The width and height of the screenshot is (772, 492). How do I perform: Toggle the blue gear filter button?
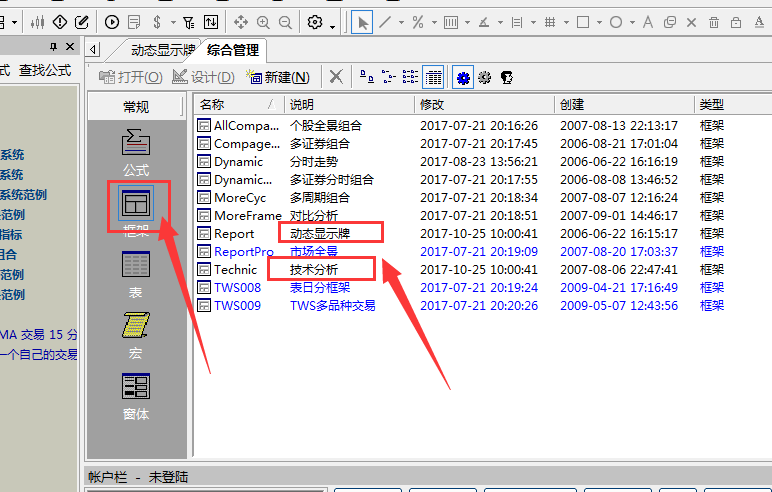pyautogui.click(x=463, y=77)
